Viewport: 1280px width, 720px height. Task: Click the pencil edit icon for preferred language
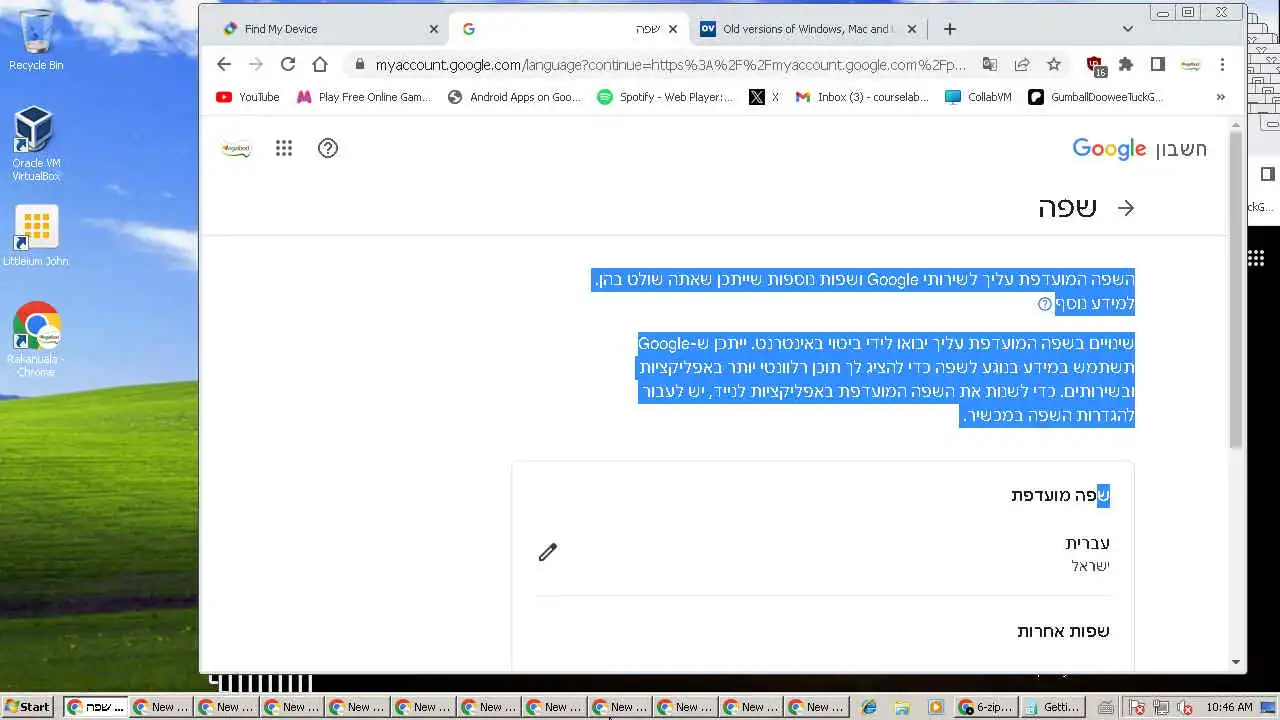[x=547, y=552]
